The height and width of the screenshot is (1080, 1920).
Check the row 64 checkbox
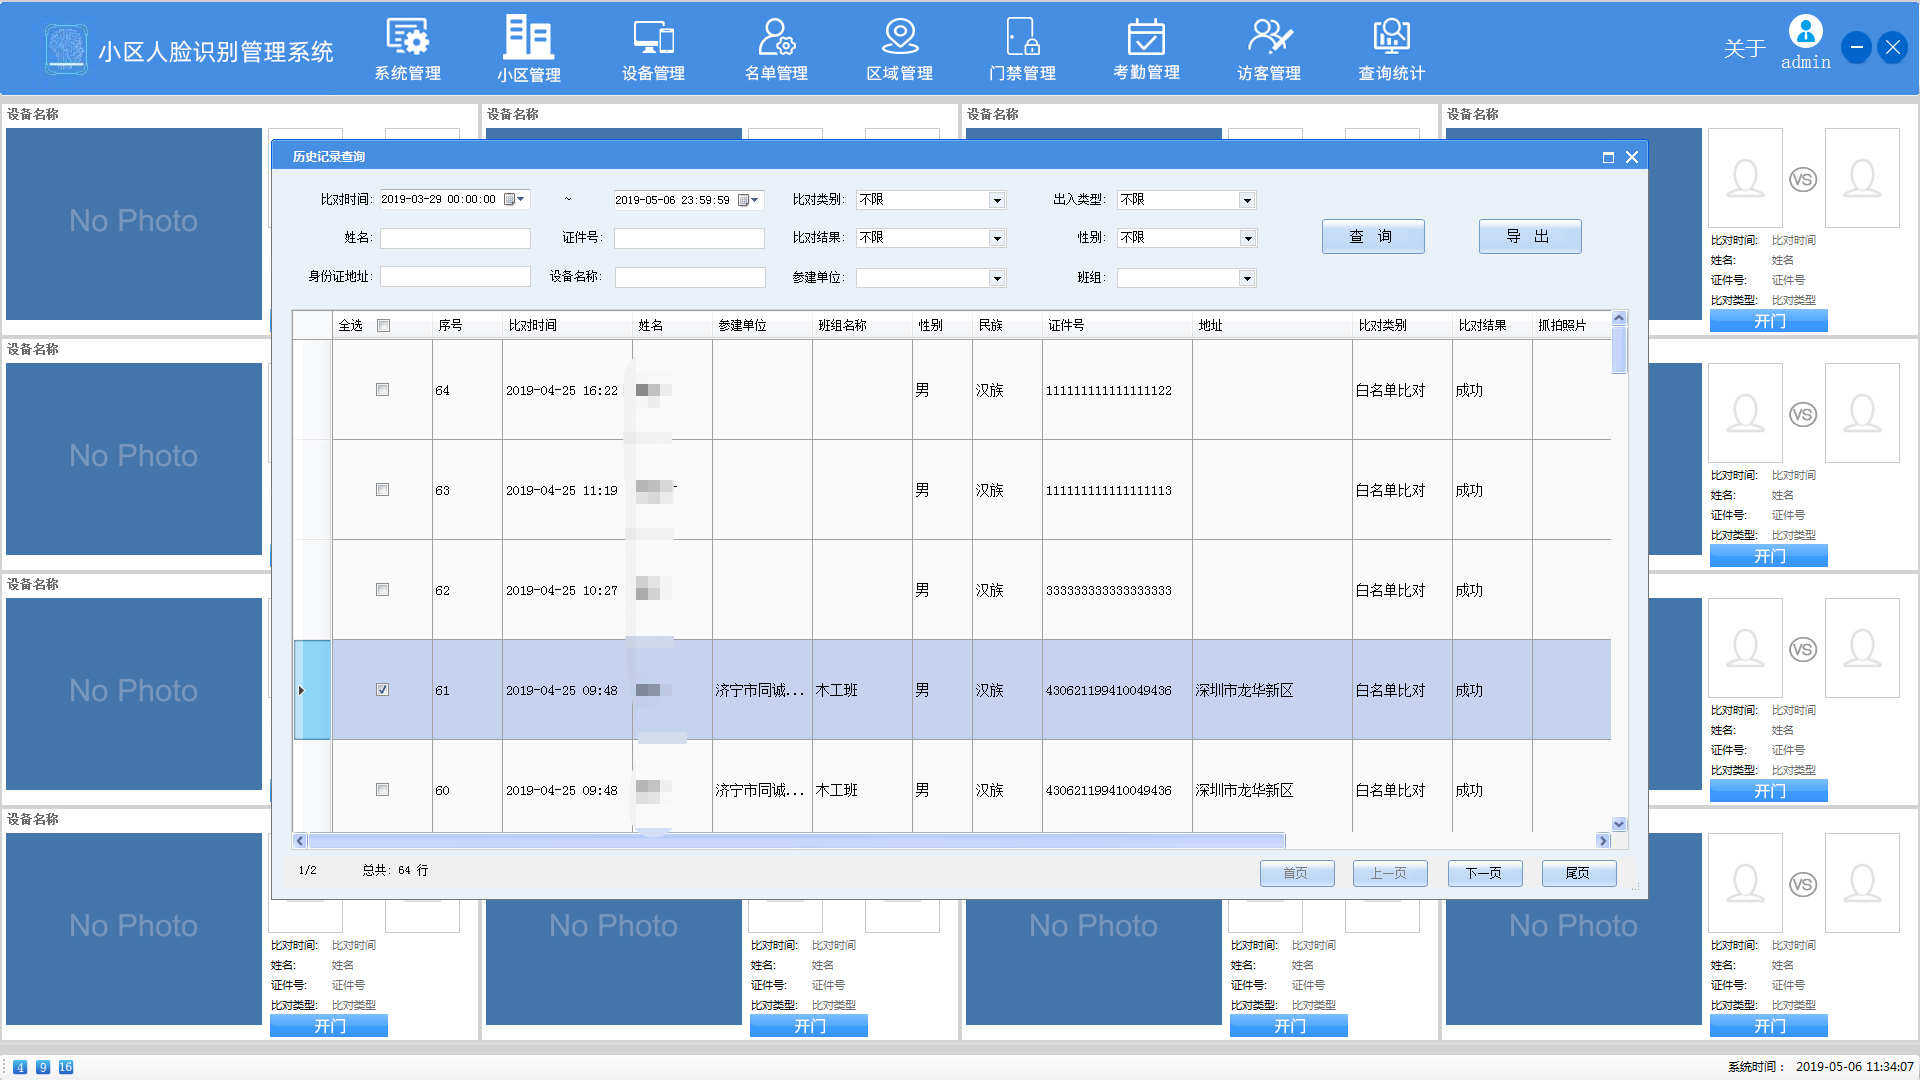[x=382, y=390]
